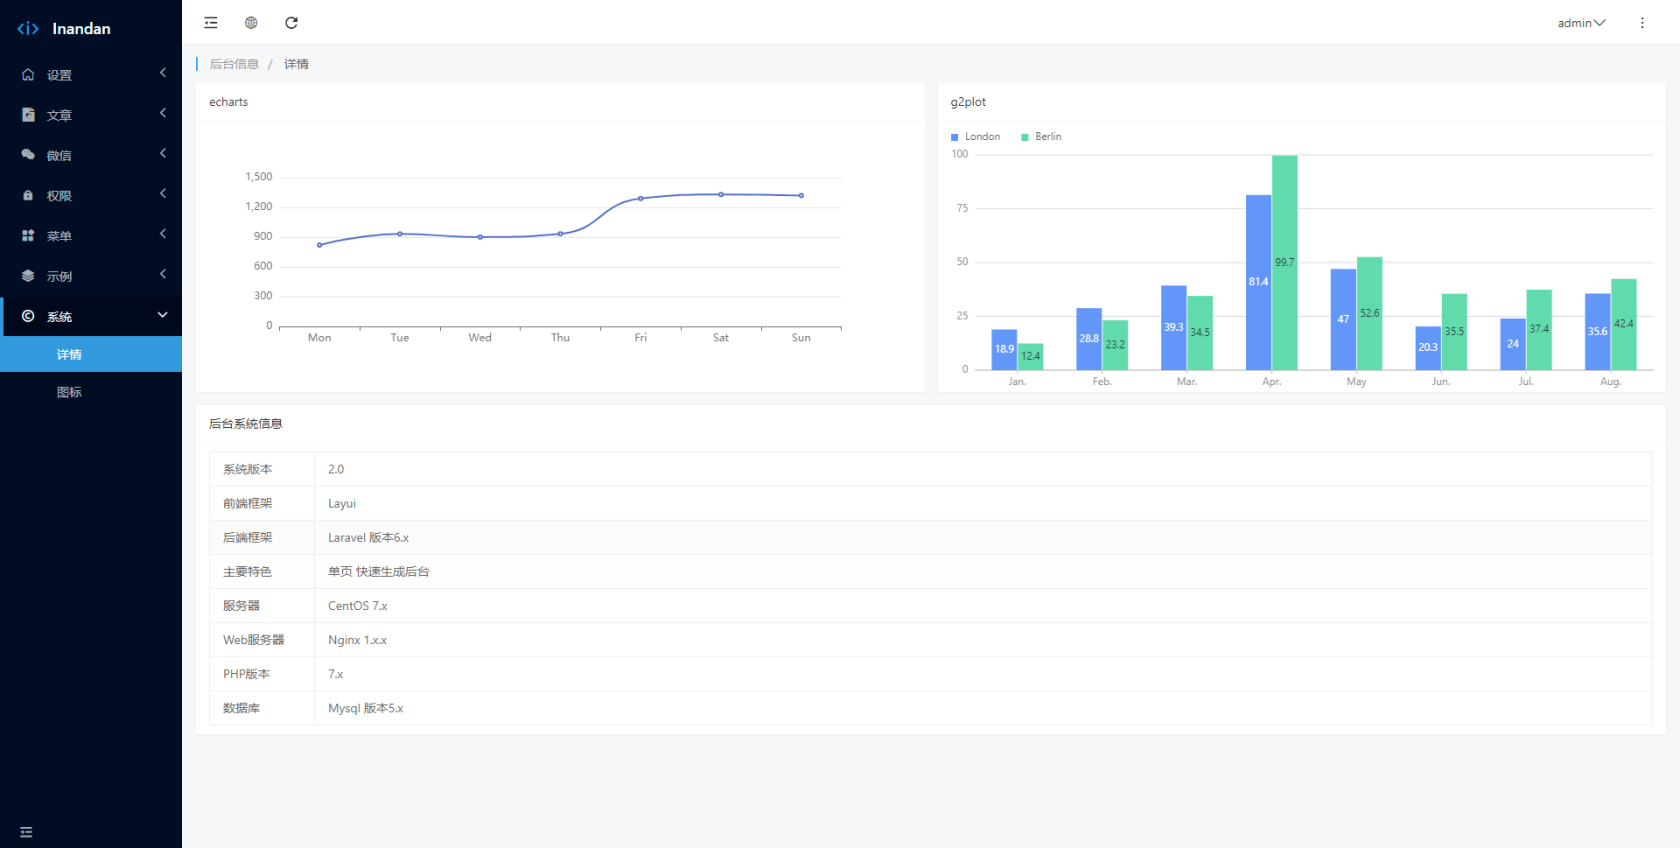The height and width of the screenshot is (848, 1680).
Task: Expand the 权限 menu chevron
Action: (163, 194)
